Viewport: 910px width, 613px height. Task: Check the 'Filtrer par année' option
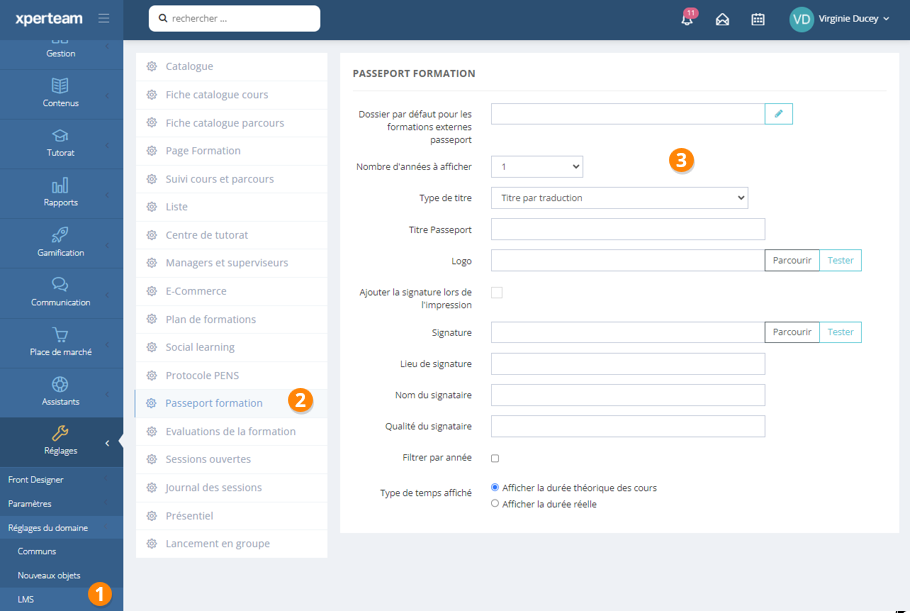(x=494, y=458)
